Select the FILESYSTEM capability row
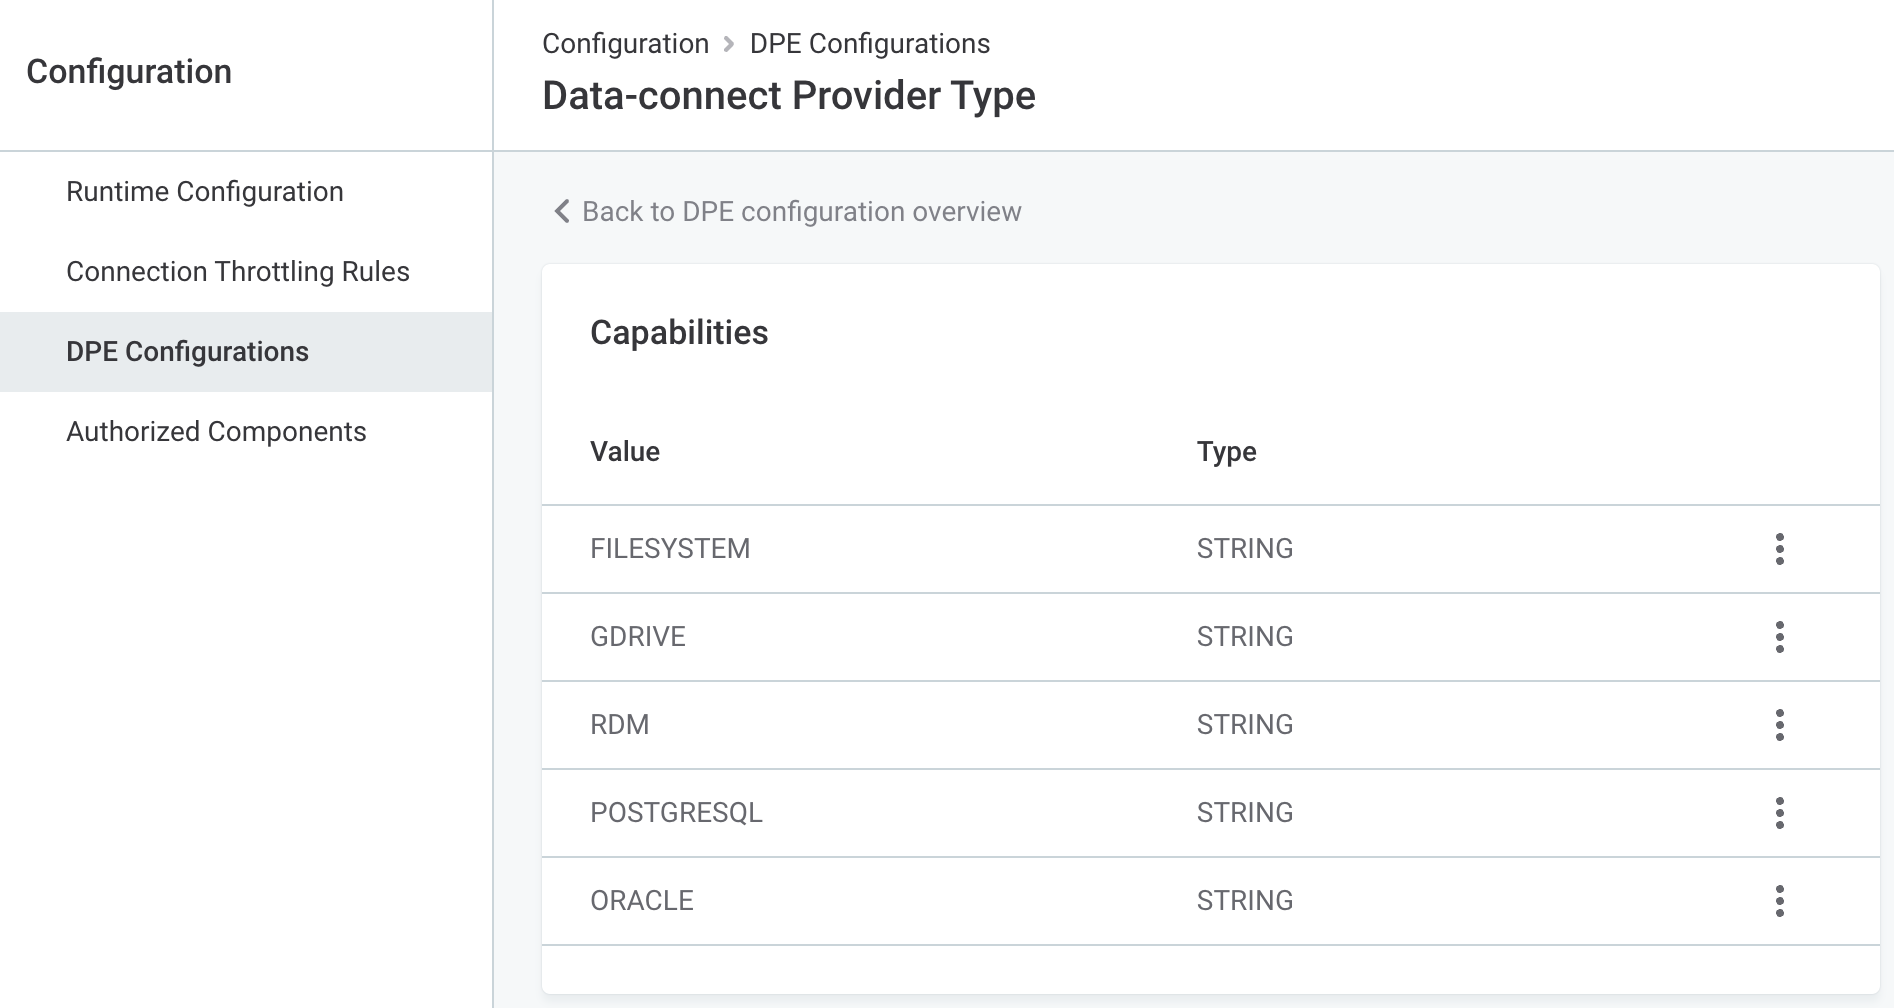The height and width of the screenshot is (1008, 1894). pos(671,549)
